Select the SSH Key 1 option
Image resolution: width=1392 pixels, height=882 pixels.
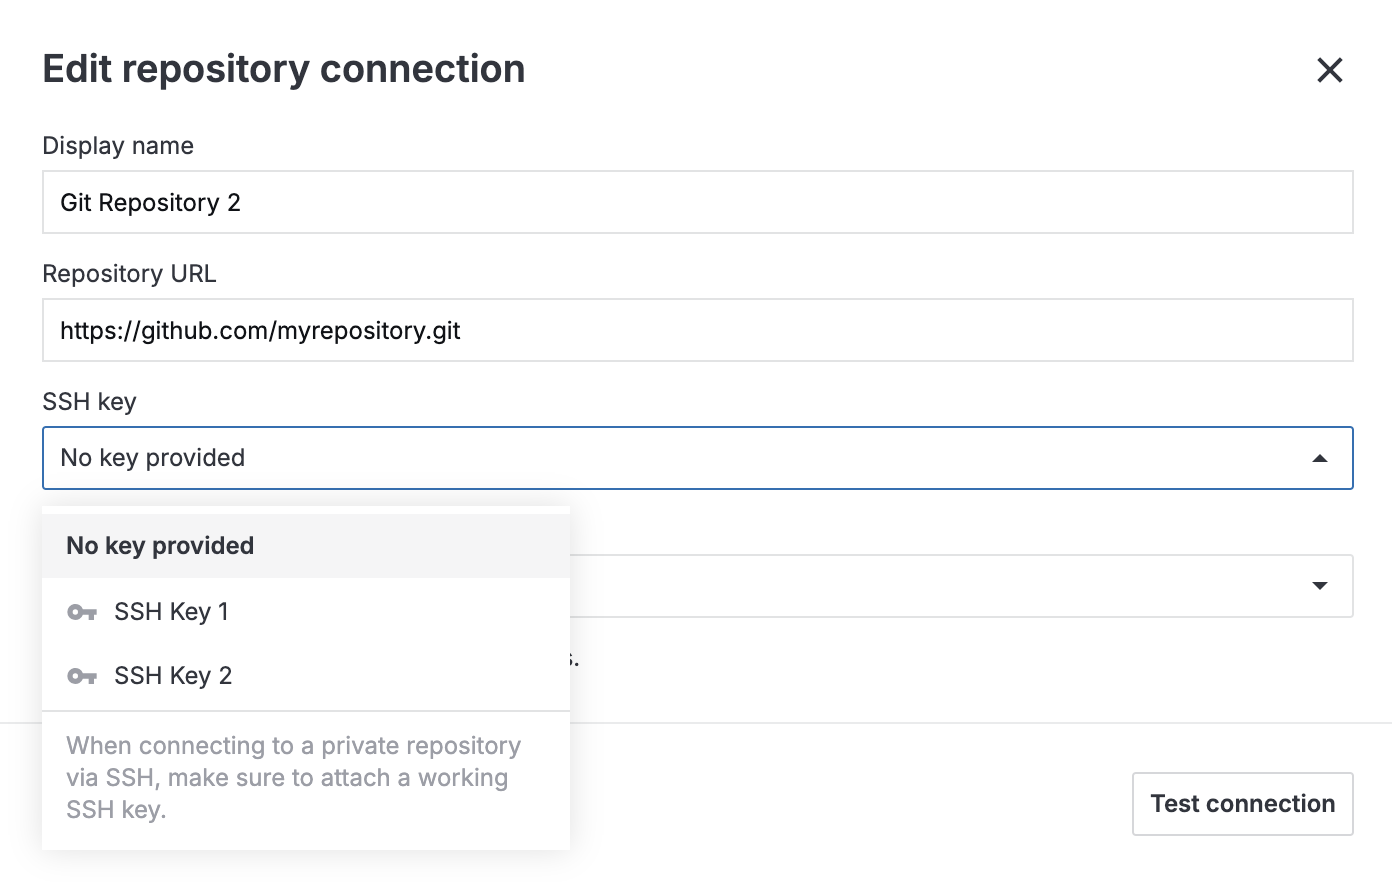coord(172,611)
